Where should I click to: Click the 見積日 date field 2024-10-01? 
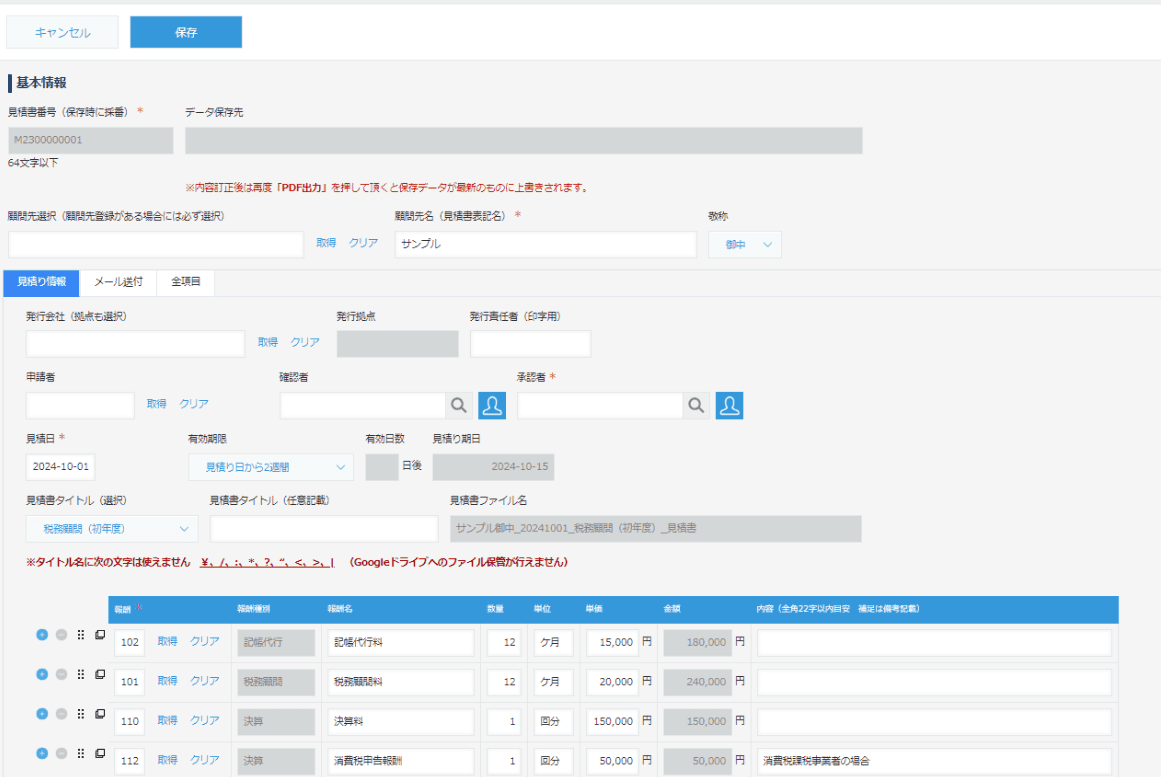coord(61,467)
